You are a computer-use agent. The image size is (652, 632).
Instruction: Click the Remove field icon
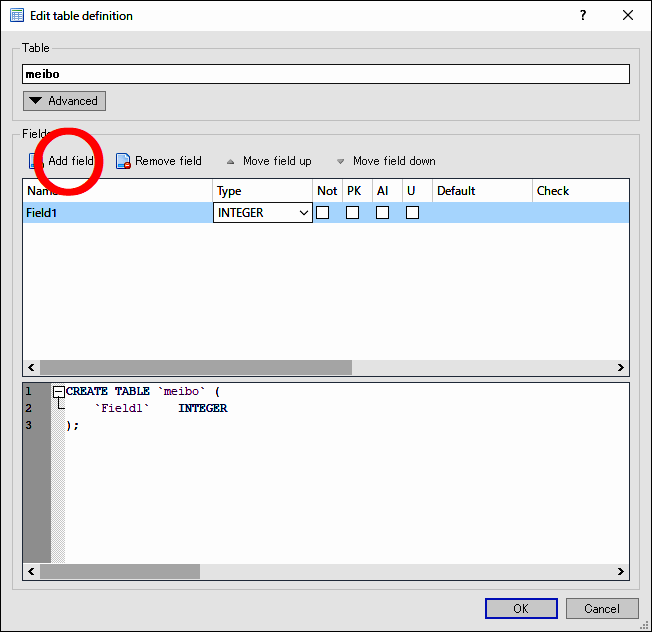124,161
